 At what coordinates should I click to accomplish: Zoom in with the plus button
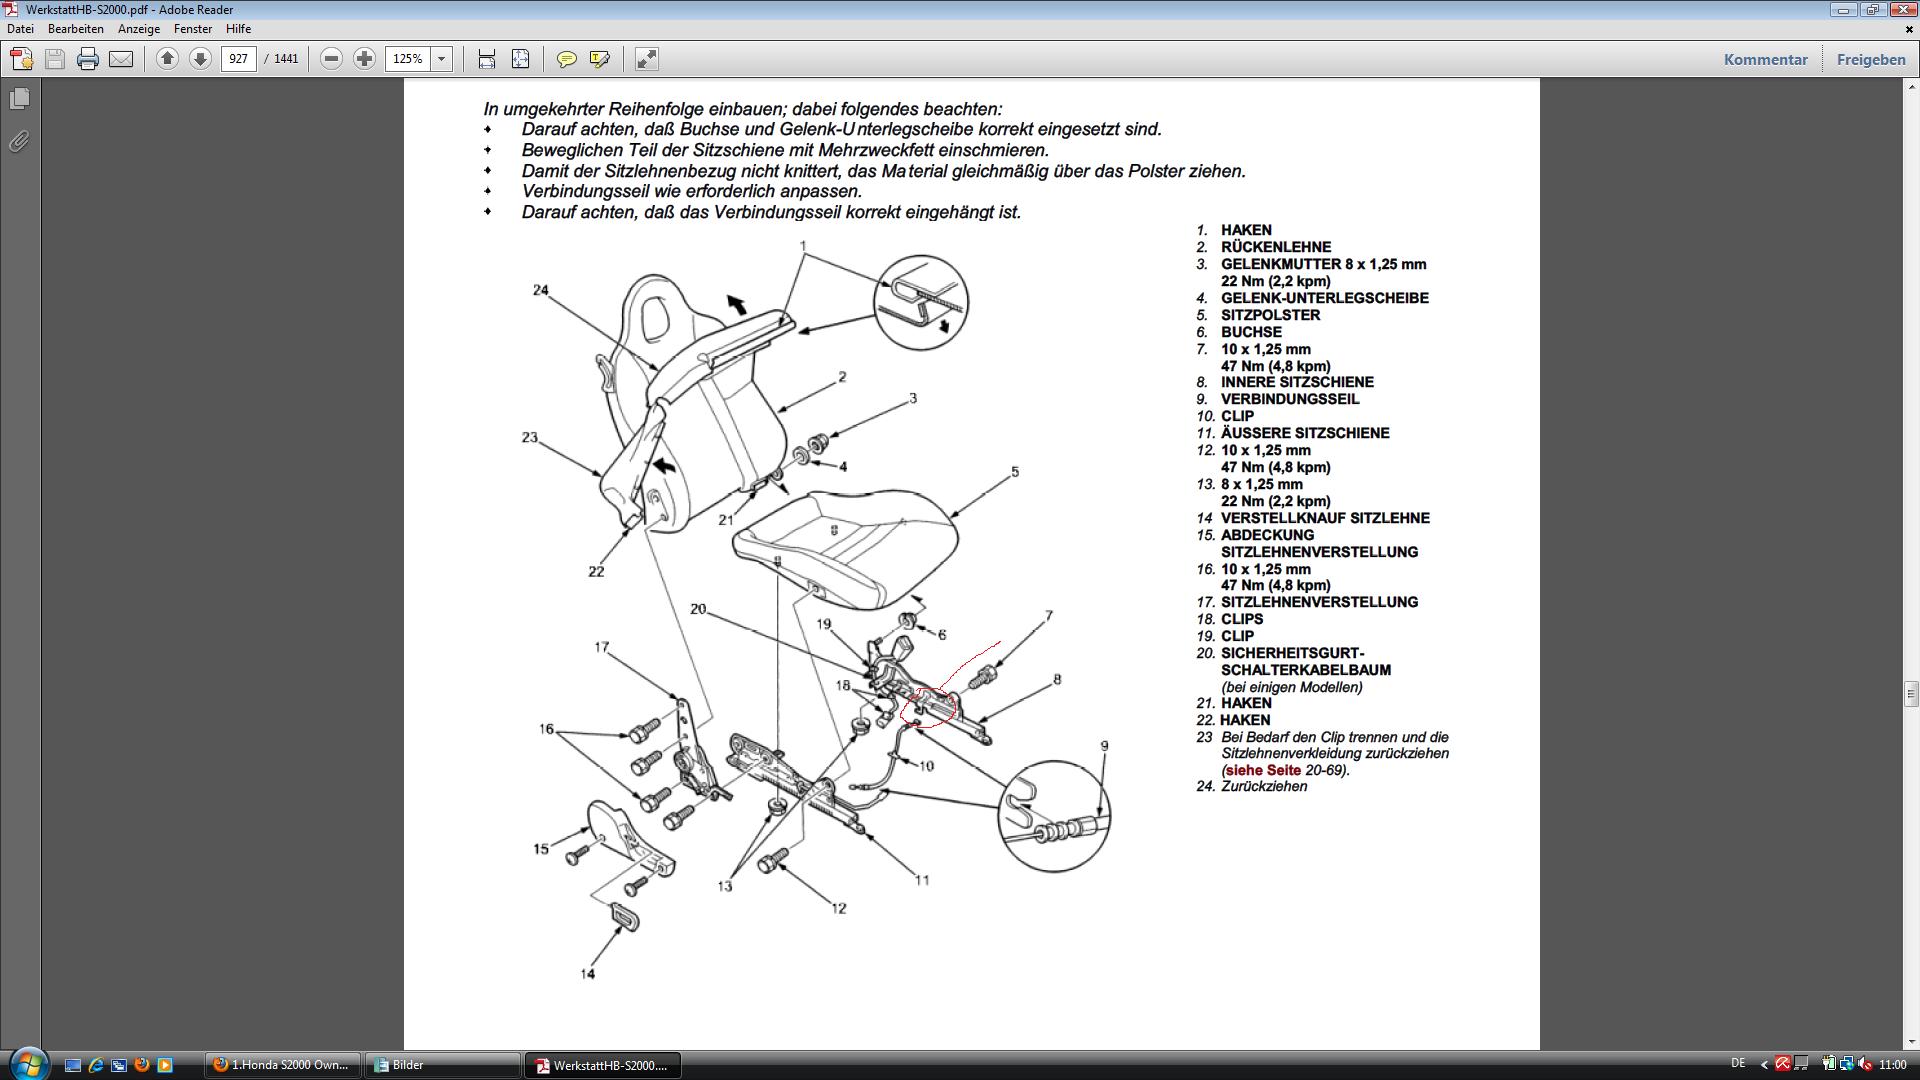pos(364,59)
